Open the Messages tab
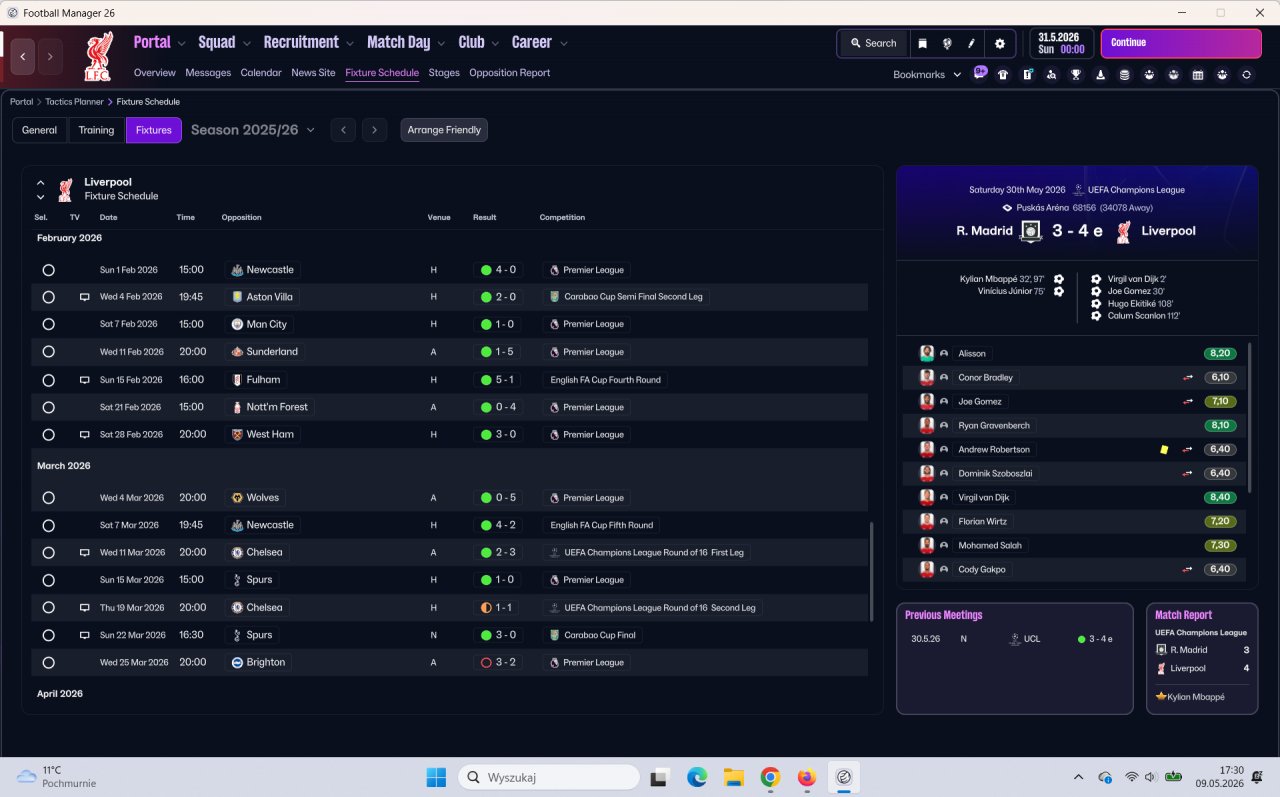This screenshot has width=1280, height=797. (x=208, y=73)
